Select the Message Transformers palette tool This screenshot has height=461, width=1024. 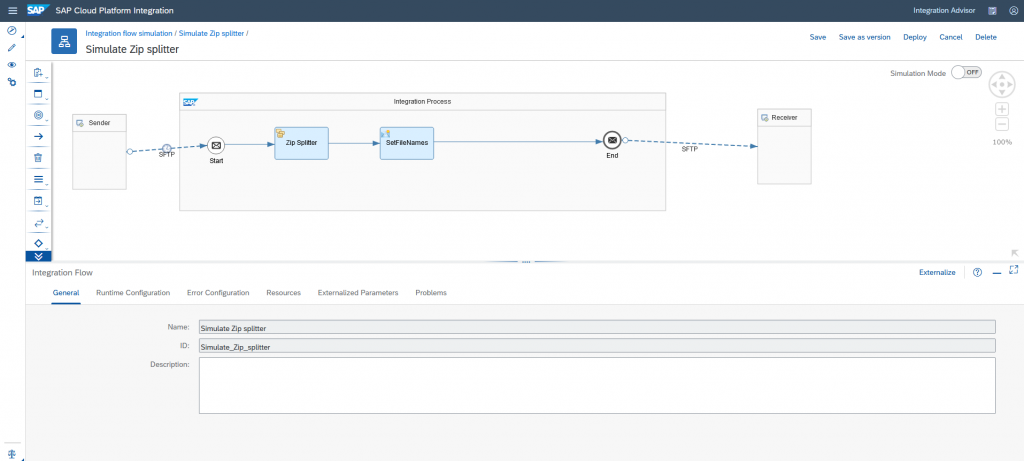[39, 179]
